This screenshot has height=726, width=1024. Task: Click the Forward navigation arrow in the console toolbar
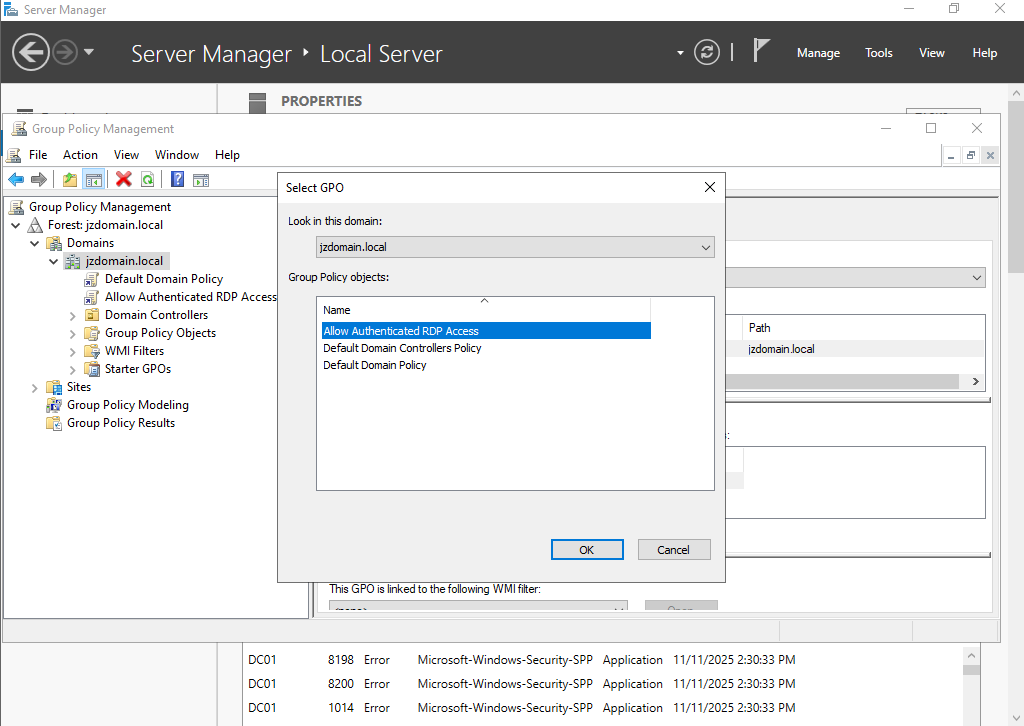point(39,179)
